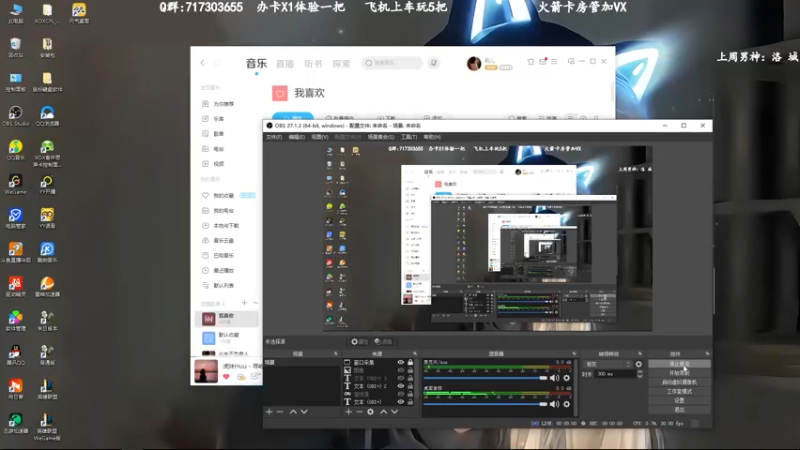Click the WeGame desktop icon
The height and width of the screenshot is (450, 800).
pos(15,184)
